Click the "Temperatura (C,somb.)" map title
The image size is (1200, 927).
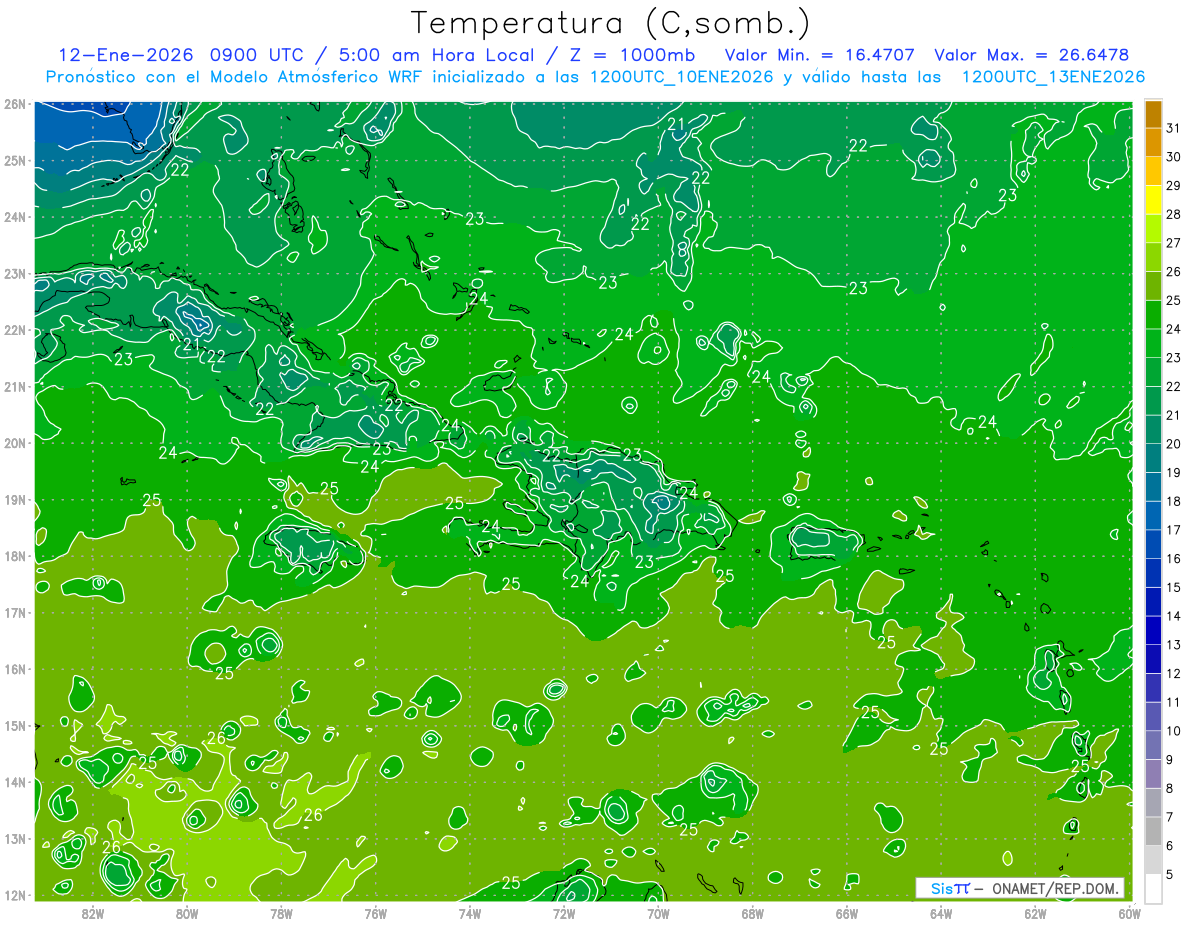pos(611,22)
